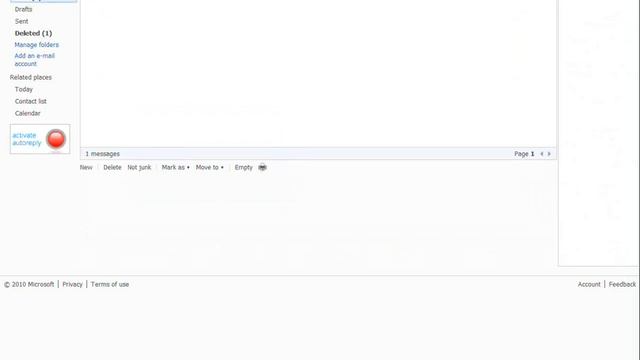Screen dimensions: 640x360
Task: Open the Today related place
Action: pyautogui.click(x=24, y=89)
